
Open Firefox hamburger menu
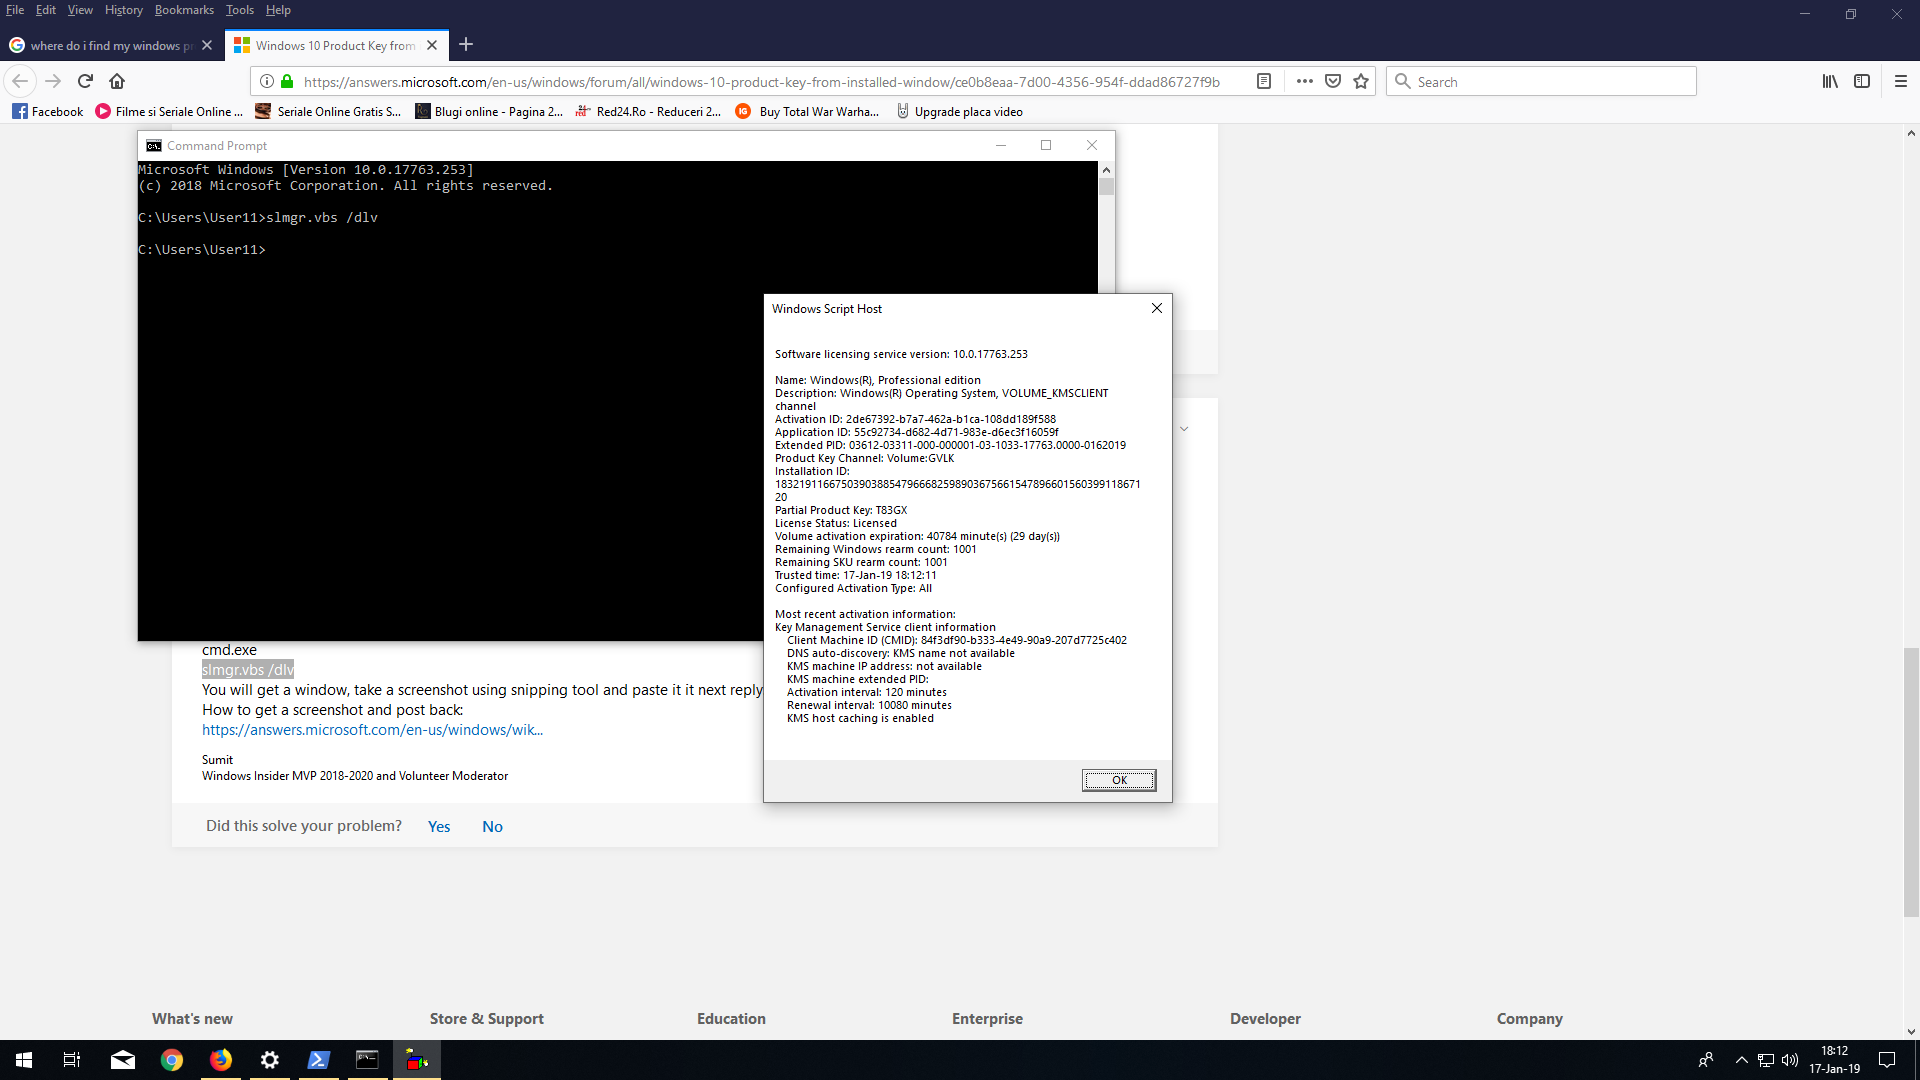[1901, 81]
